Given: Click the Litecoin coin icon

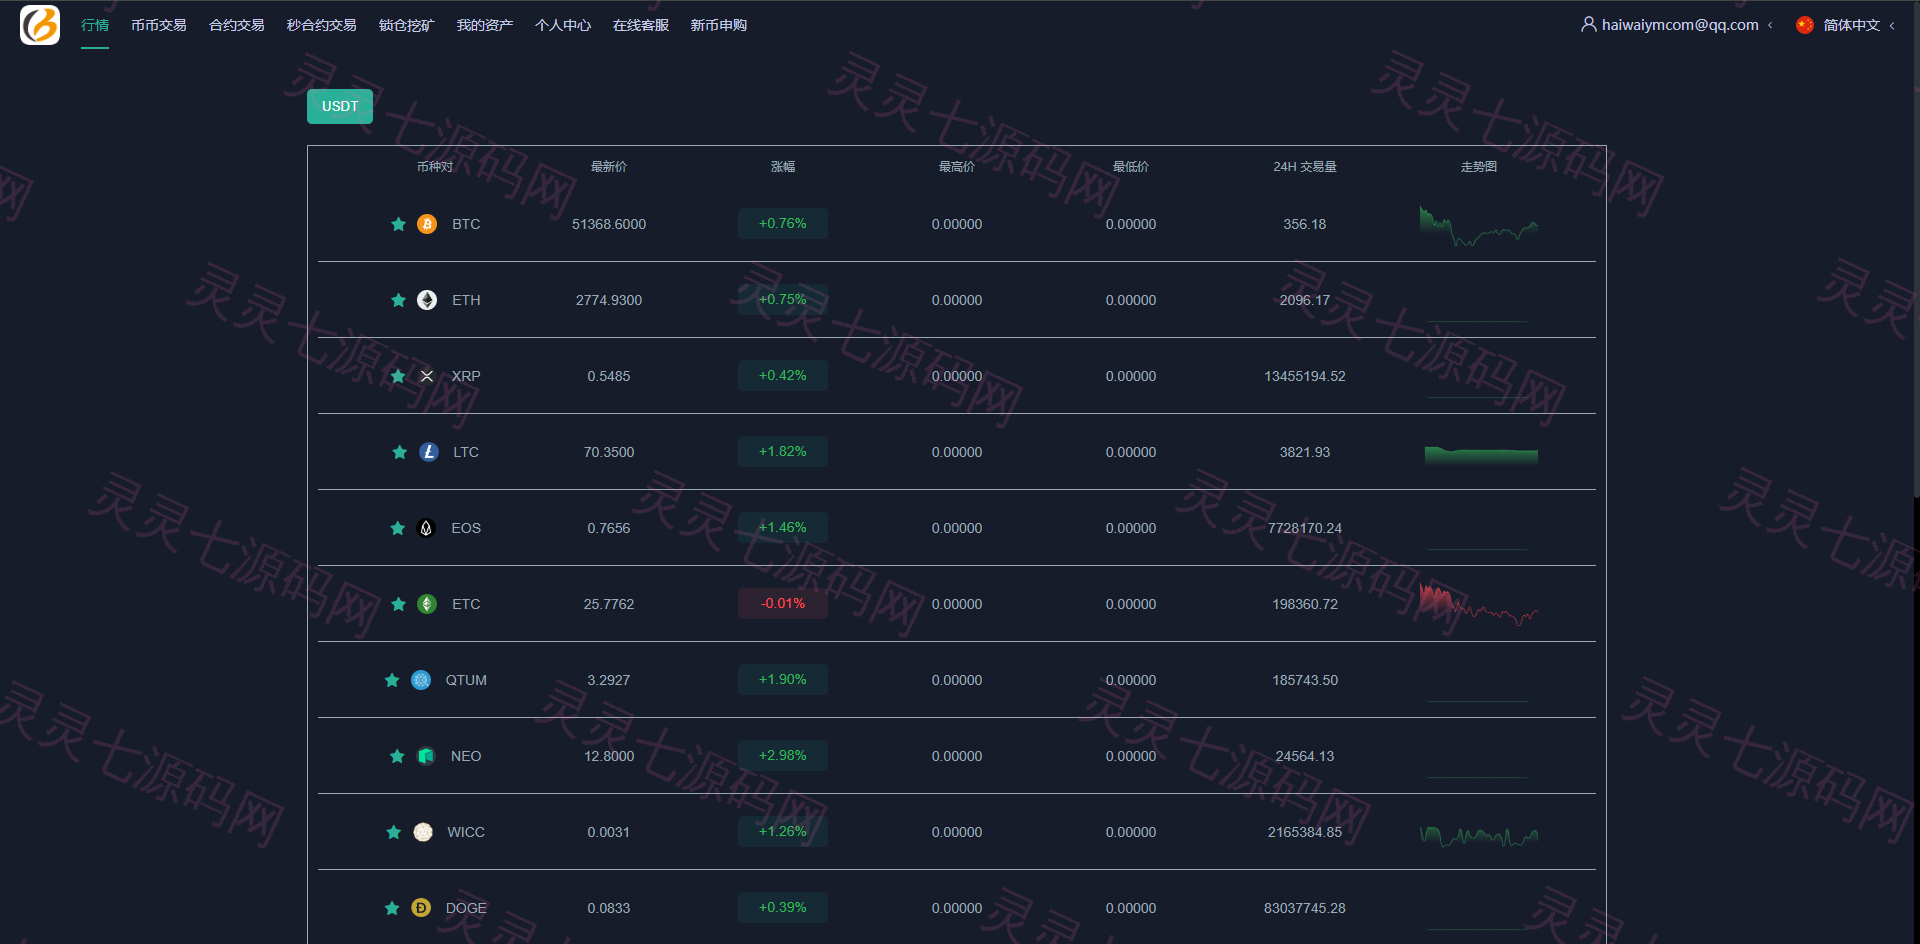Looking at the screenshot, I should pos(429,452).
